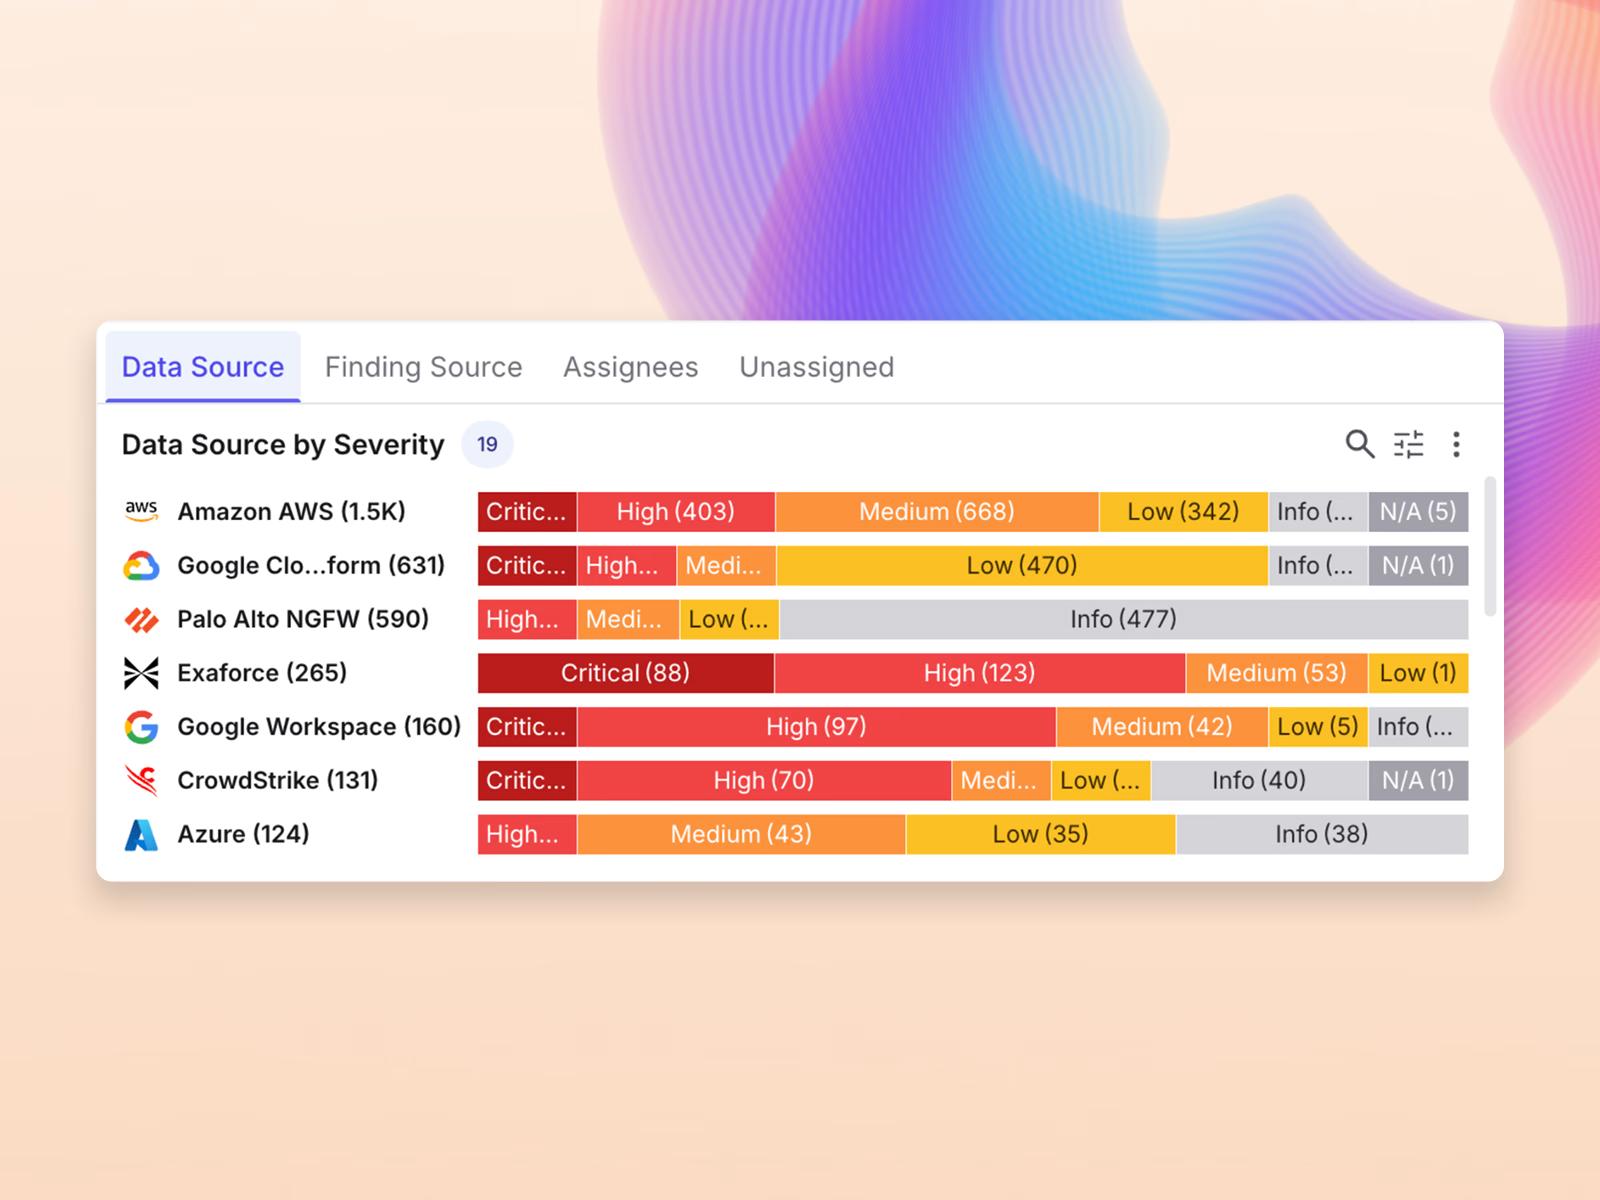1600x1200 pixels.
Task: Click the High (70) segment for CrowdStrike
Action: [764, 780]
